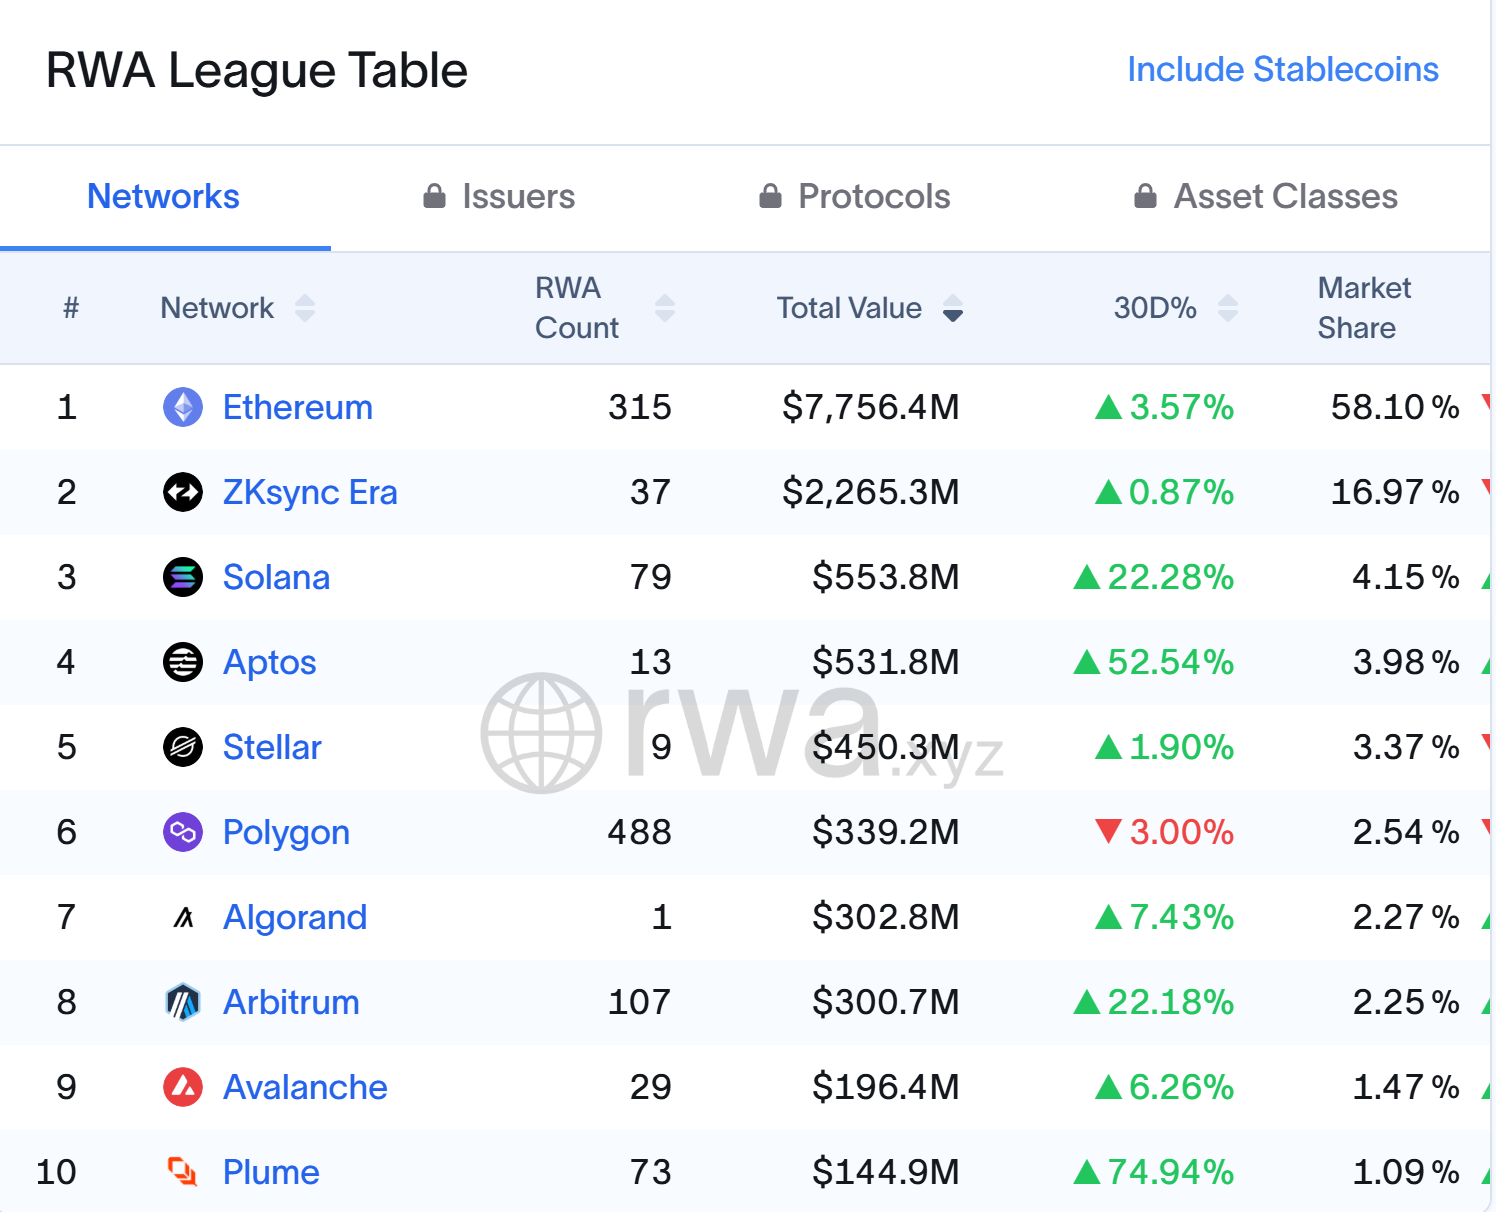The height and width of the screenshot is (1212, 1496).
Task: Open the Protocols tab
Action: pos(855,197)
